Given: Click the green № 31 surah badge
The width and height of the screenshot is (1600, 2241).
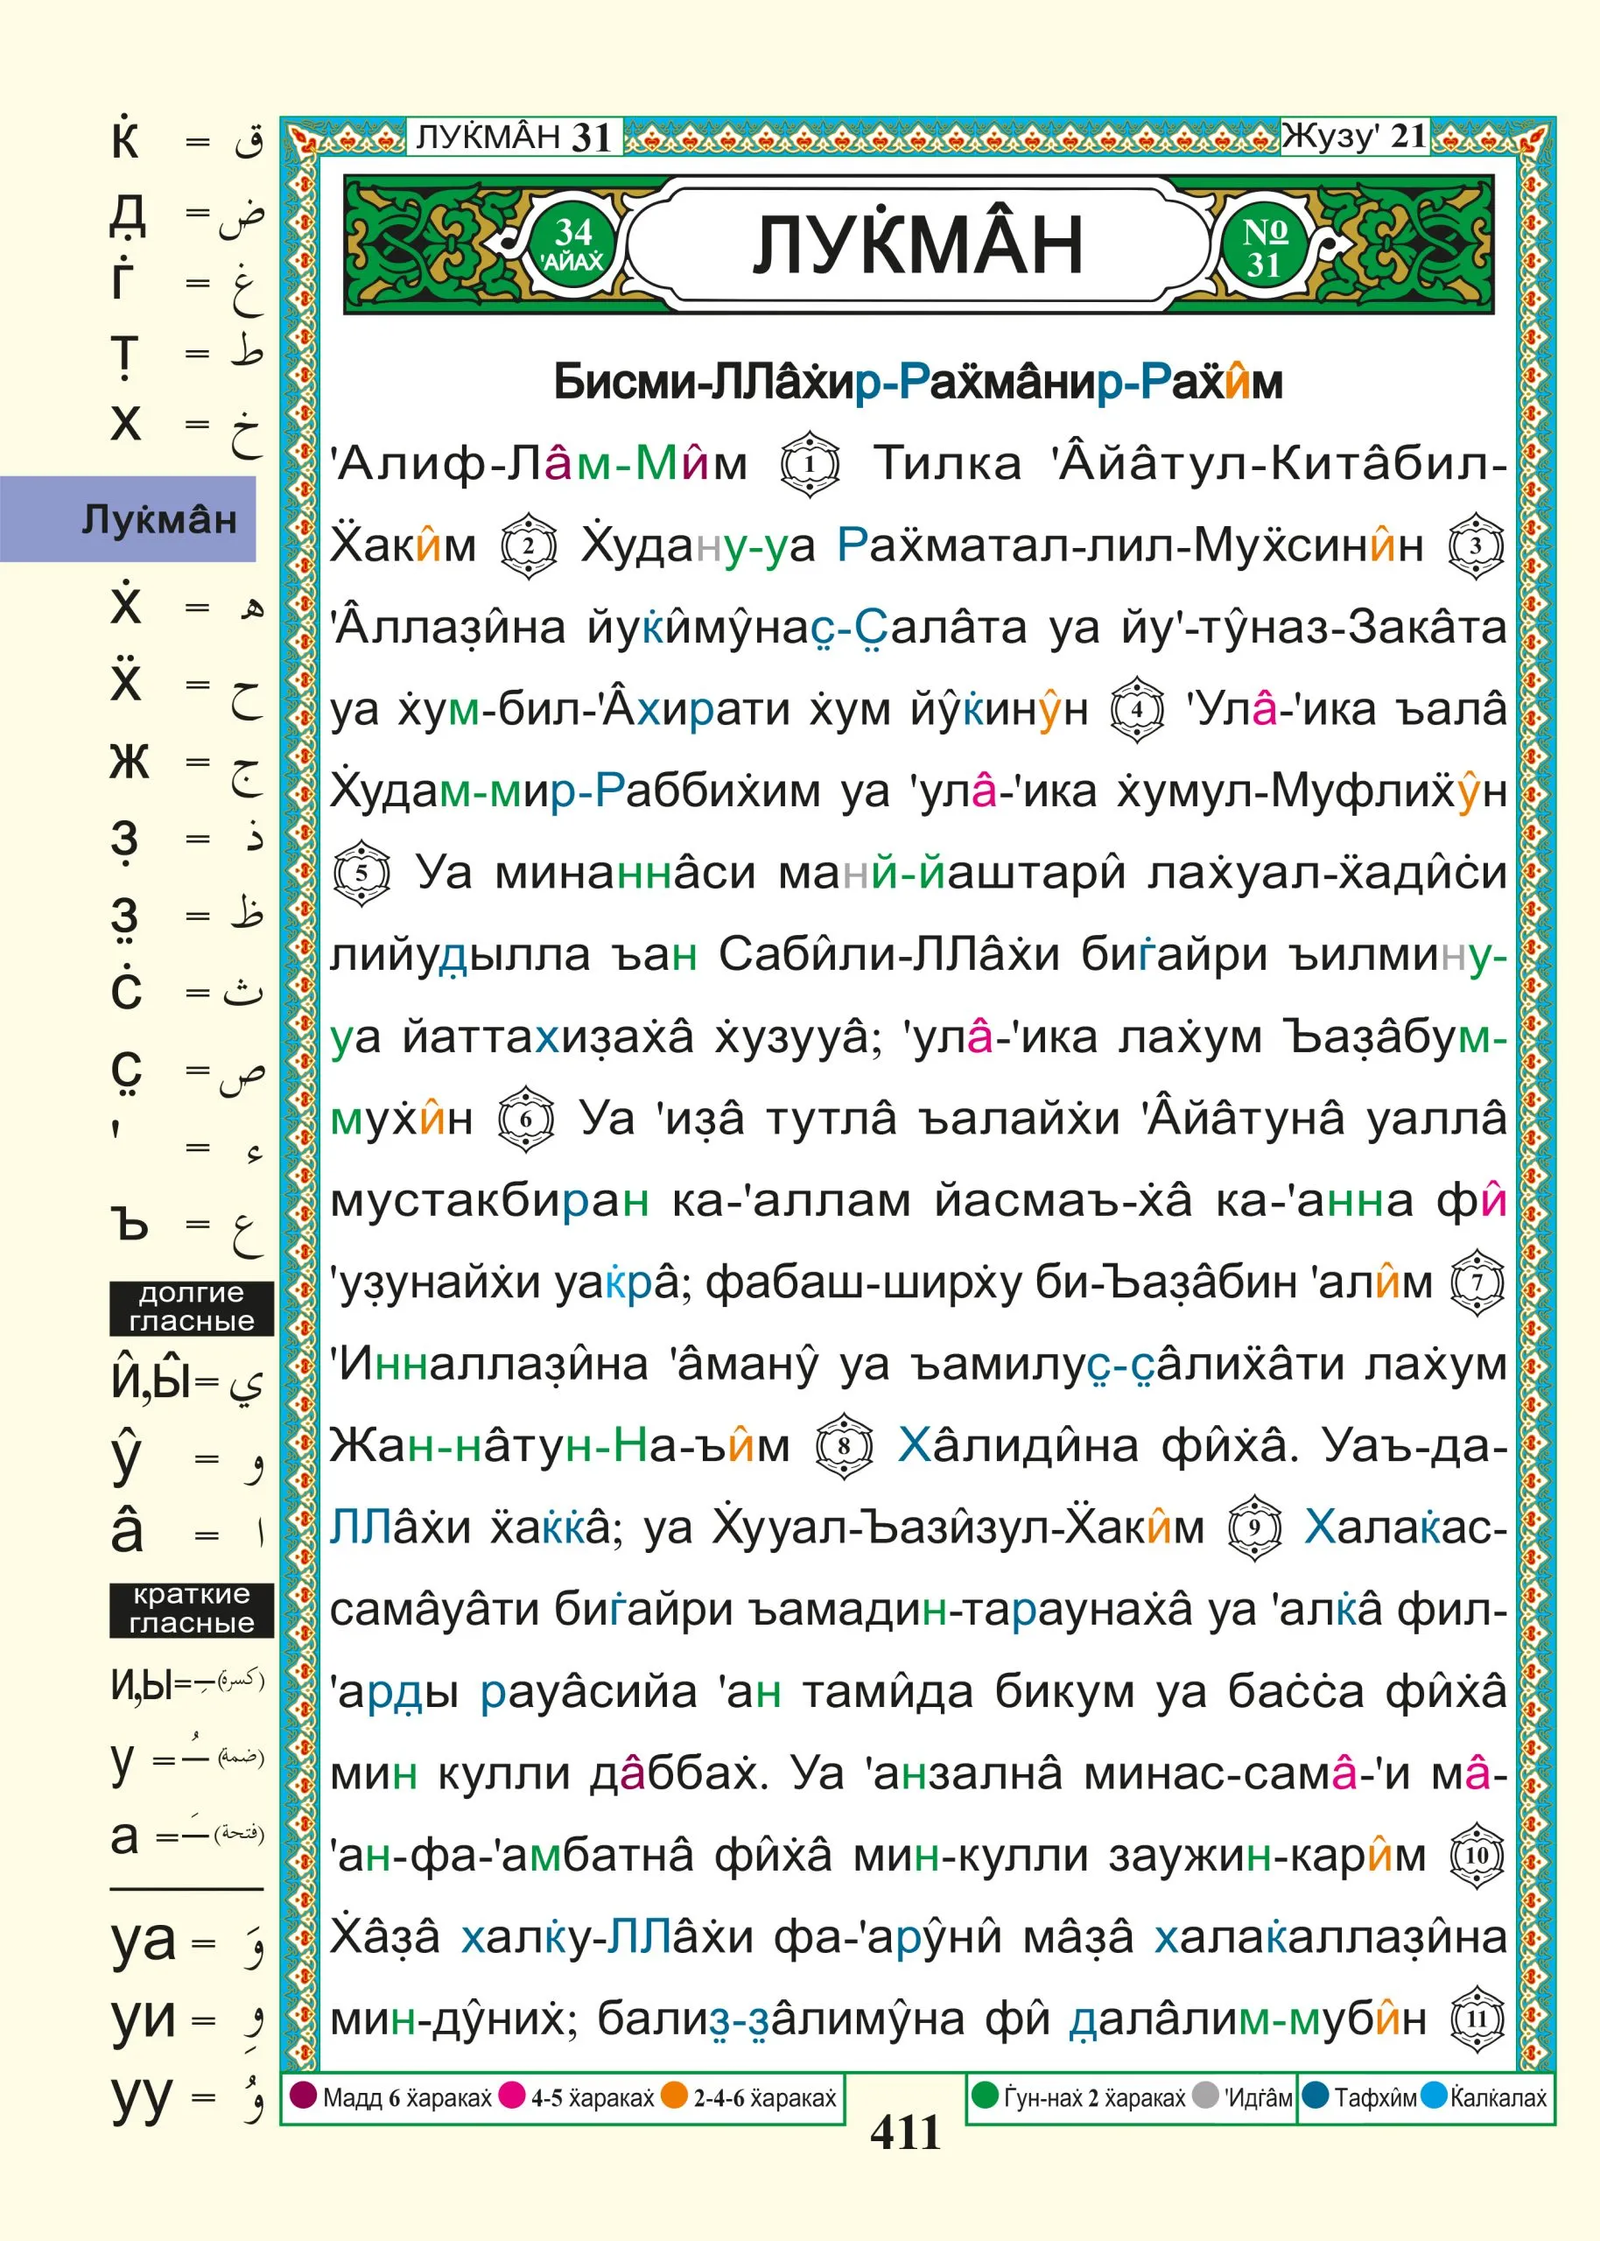Looking at the screenshot, I should click(1264, 247).
